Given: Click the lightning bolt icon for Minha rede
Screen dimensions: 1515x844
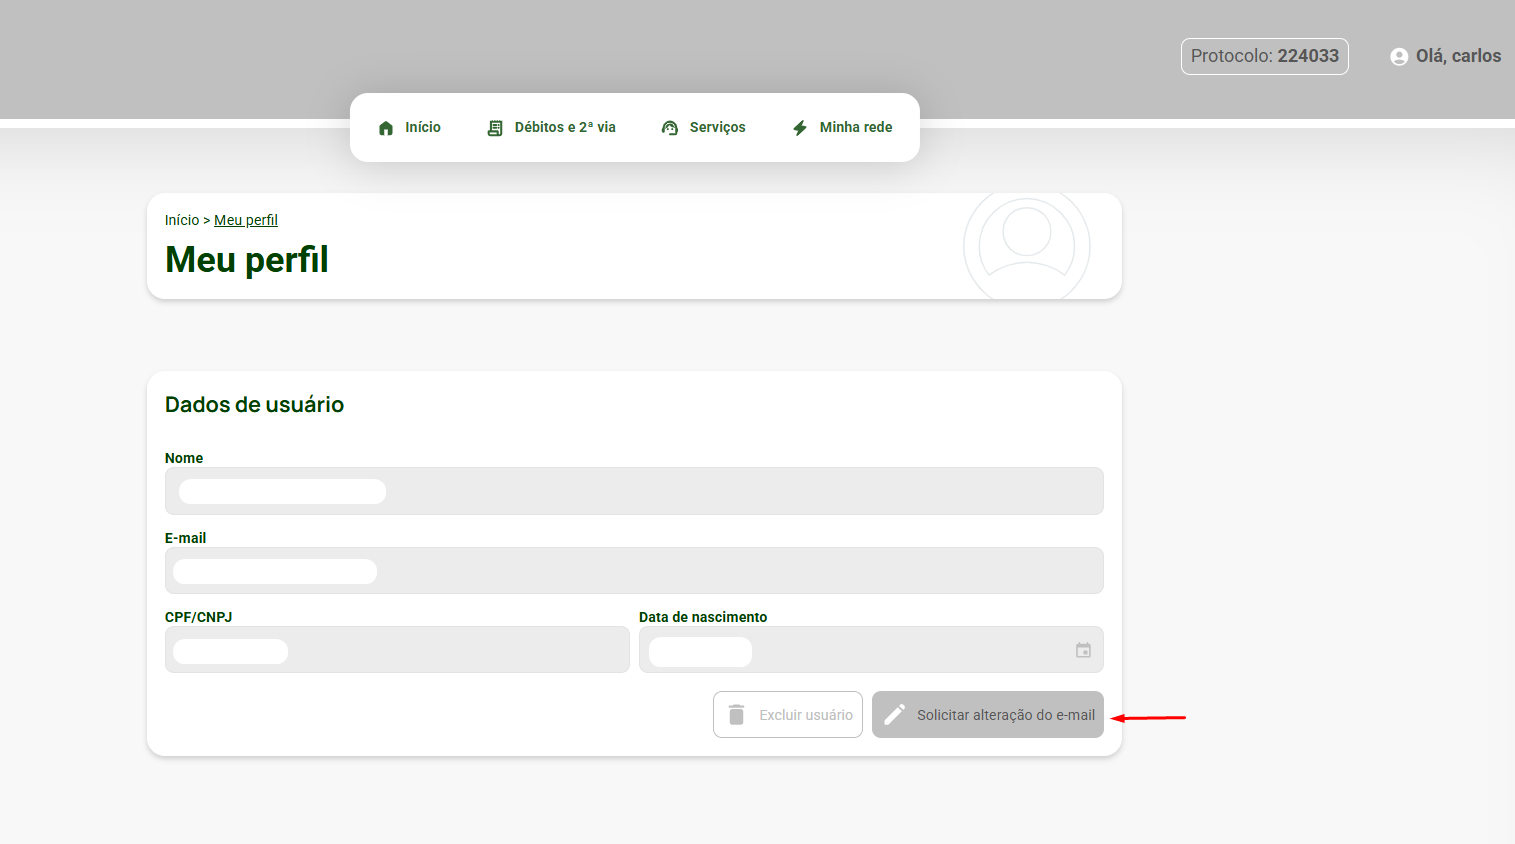Looking at the screenshot, I should click(800, 128).
